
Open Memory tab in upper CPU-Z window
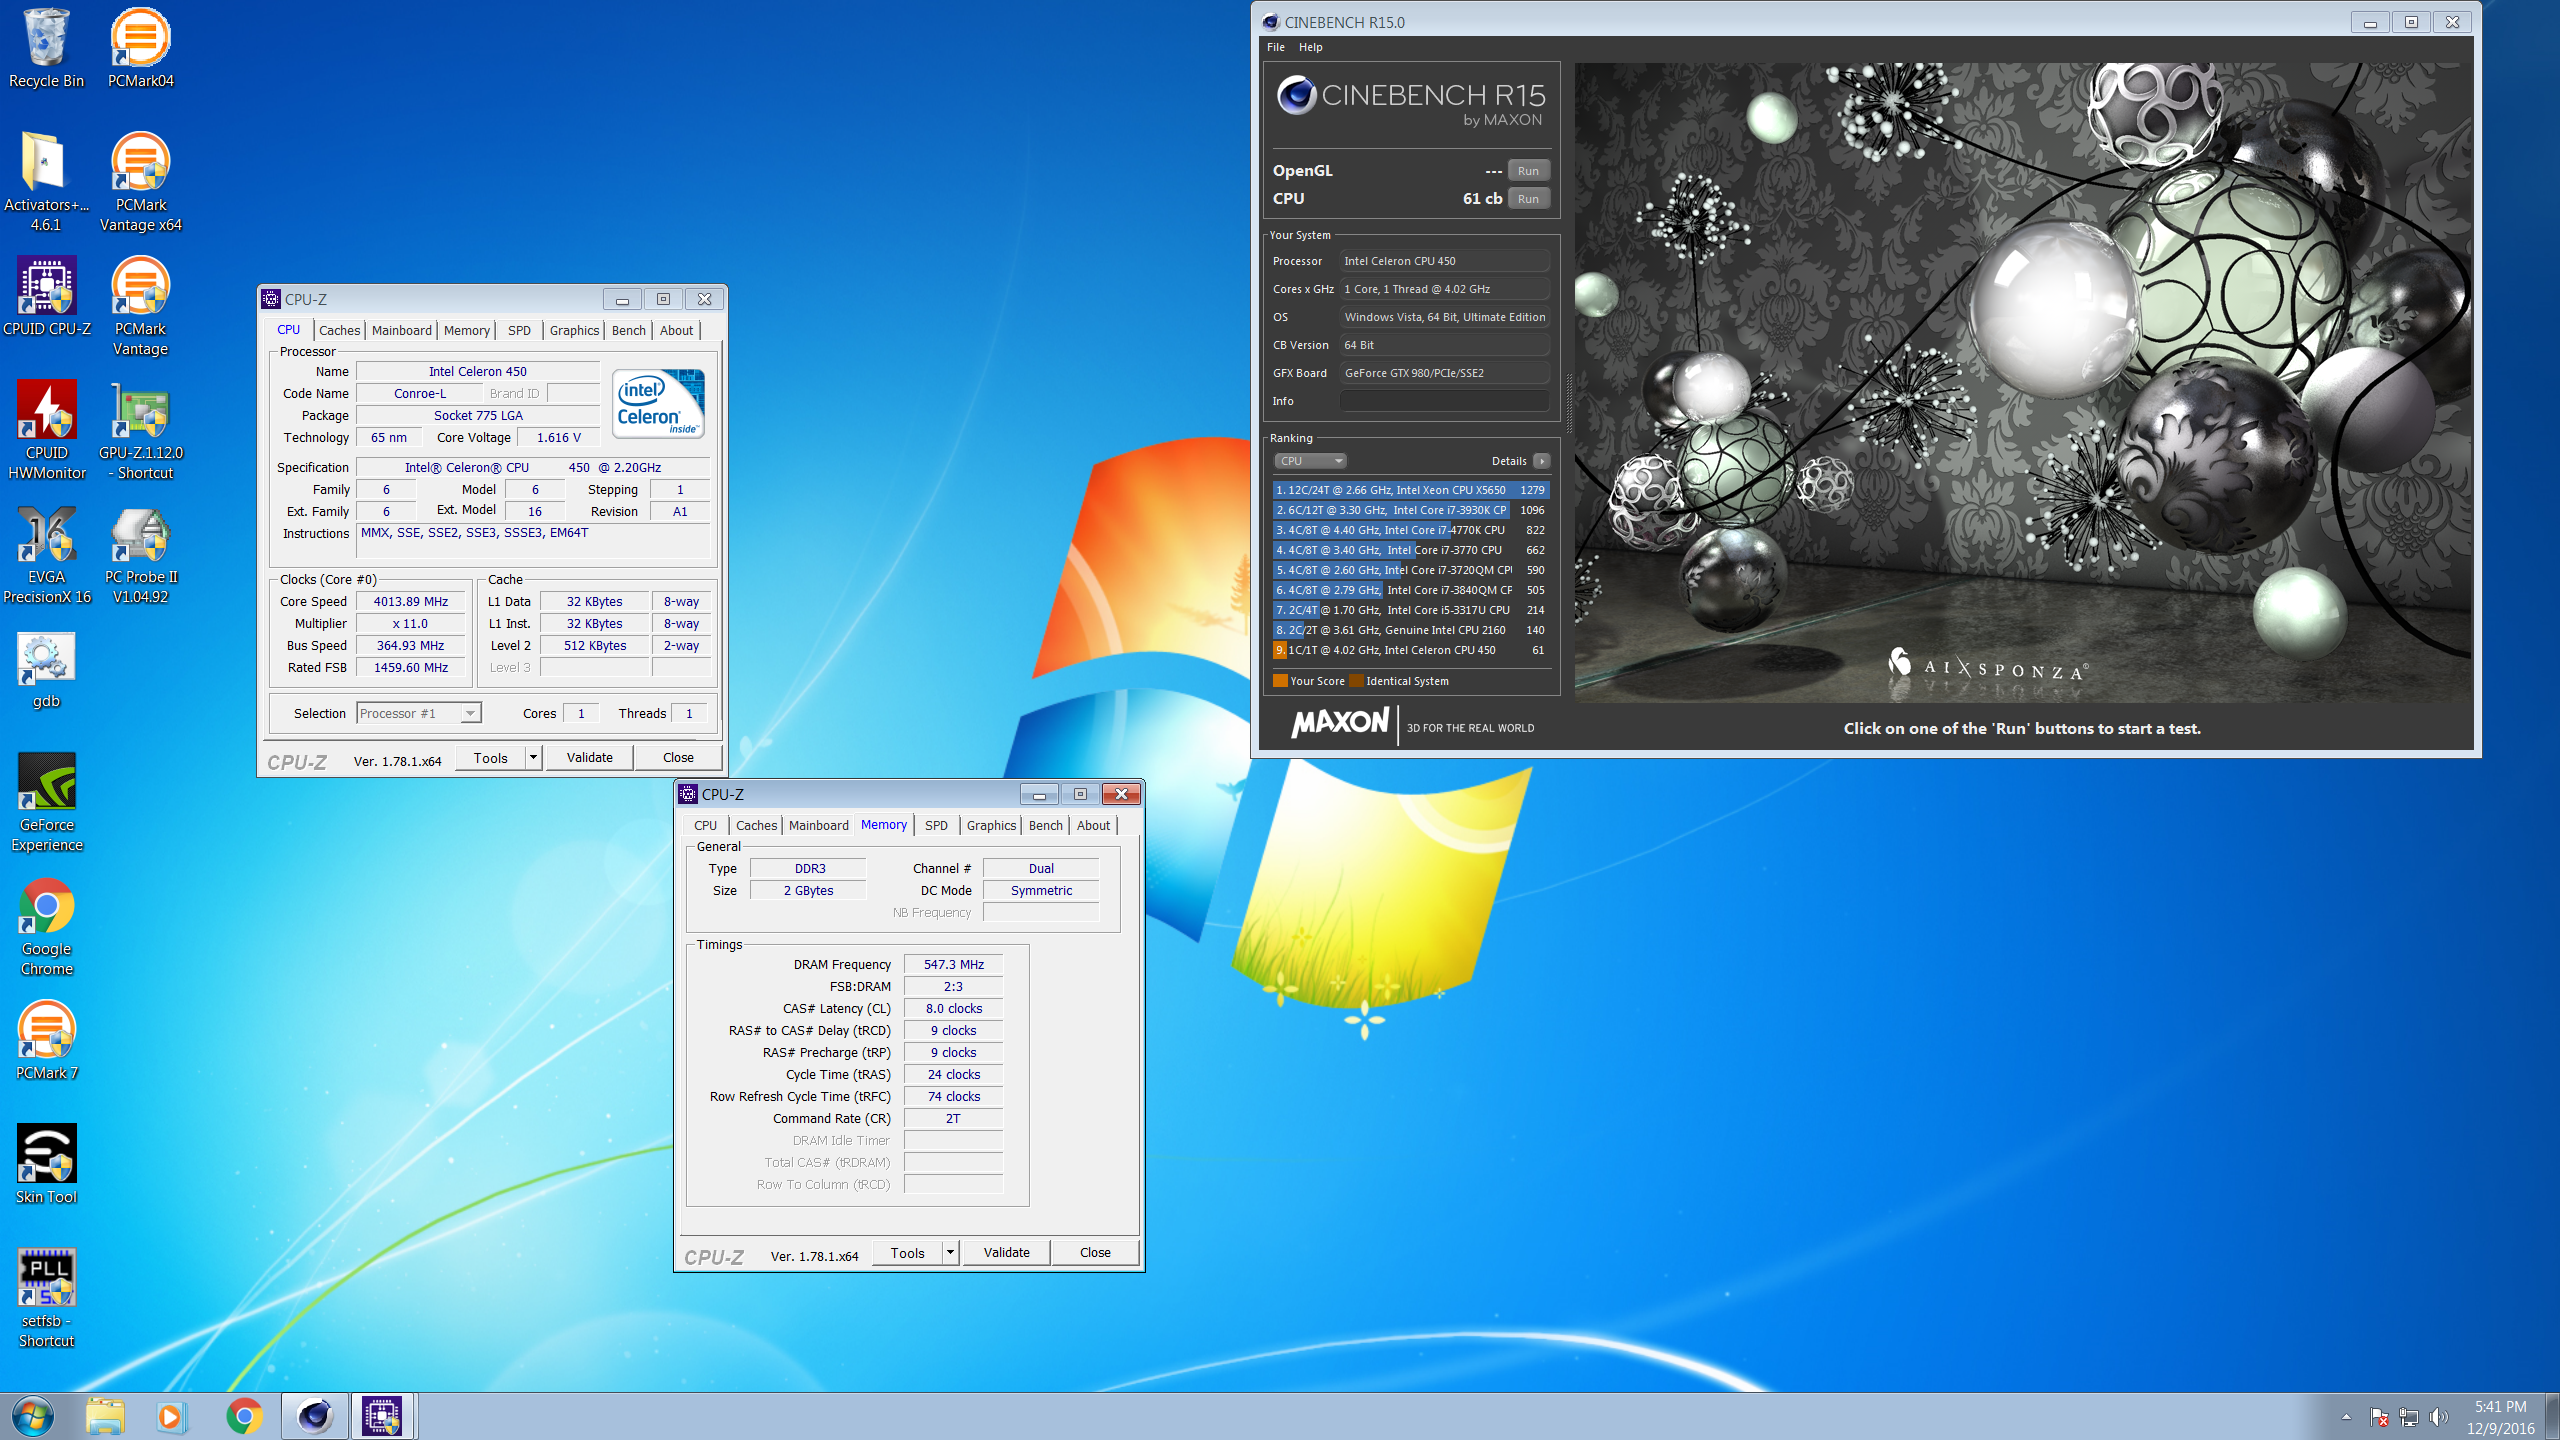466,330
